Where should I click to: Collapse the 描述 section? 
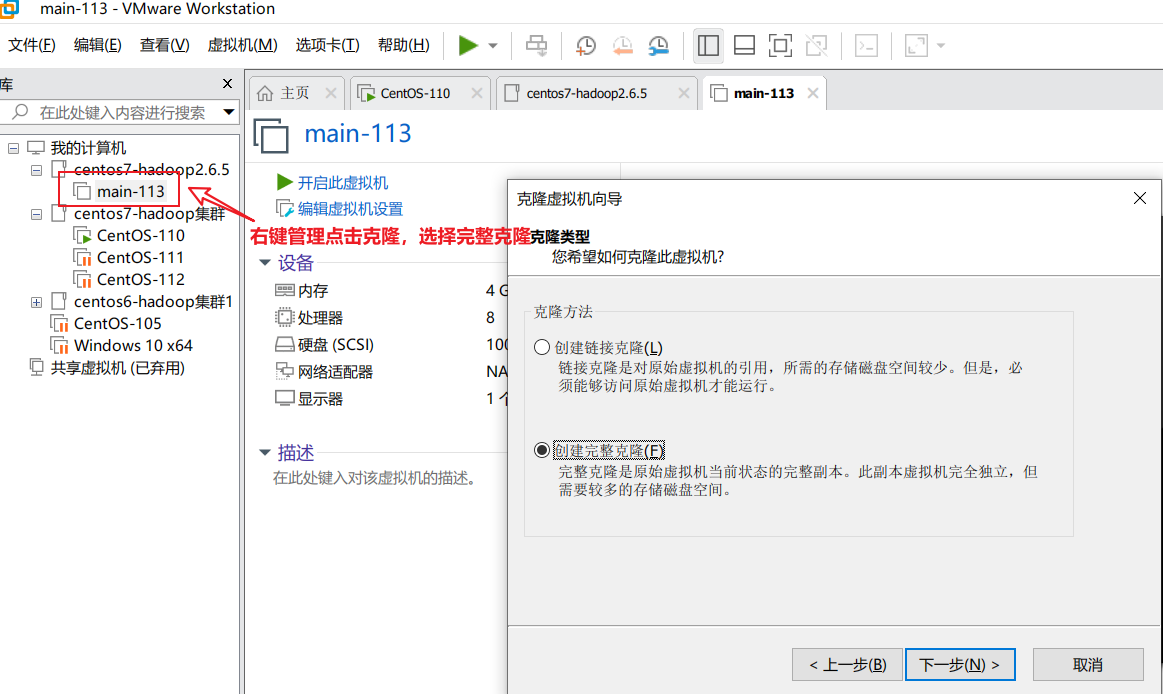coord(265,452)
